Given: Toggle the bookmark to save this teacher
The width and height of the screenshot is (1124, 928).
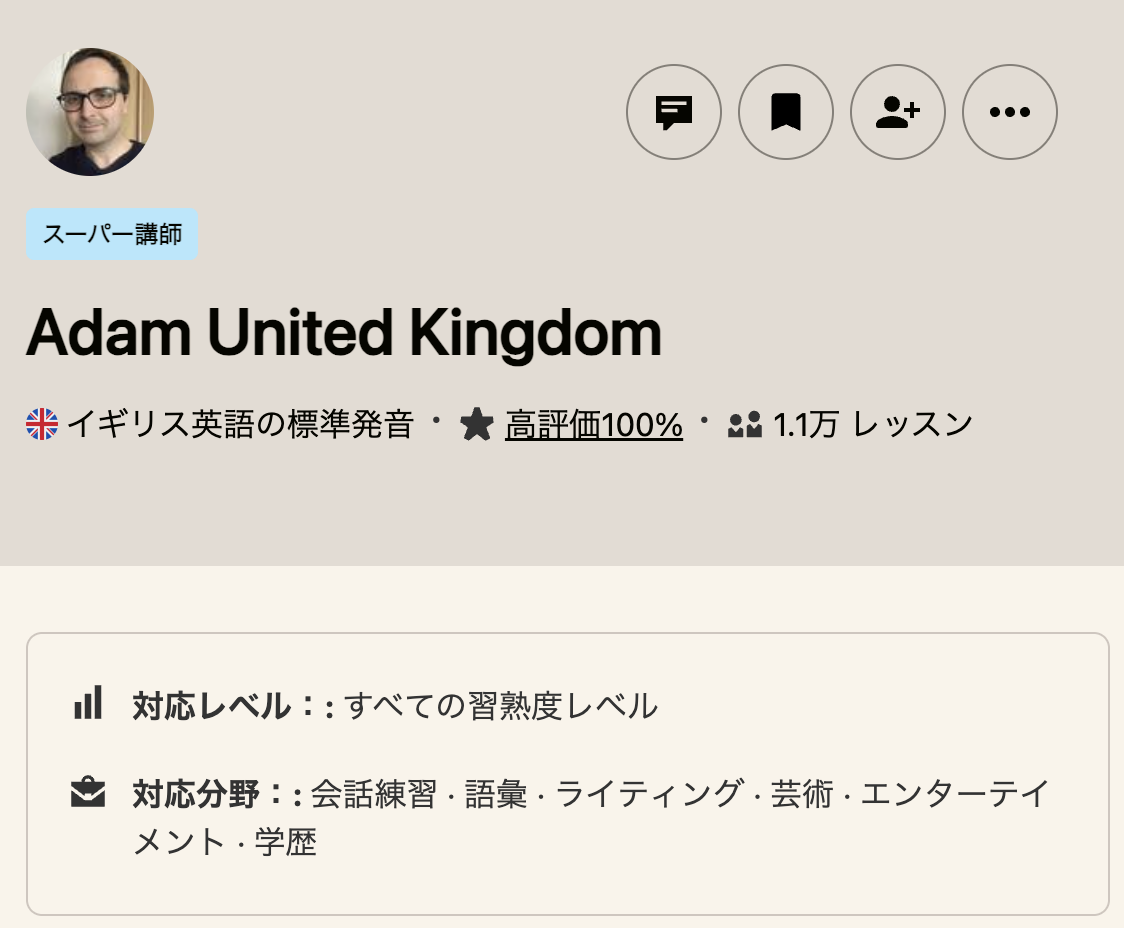Looking at the screenshot, I should (x=786, y=112).
